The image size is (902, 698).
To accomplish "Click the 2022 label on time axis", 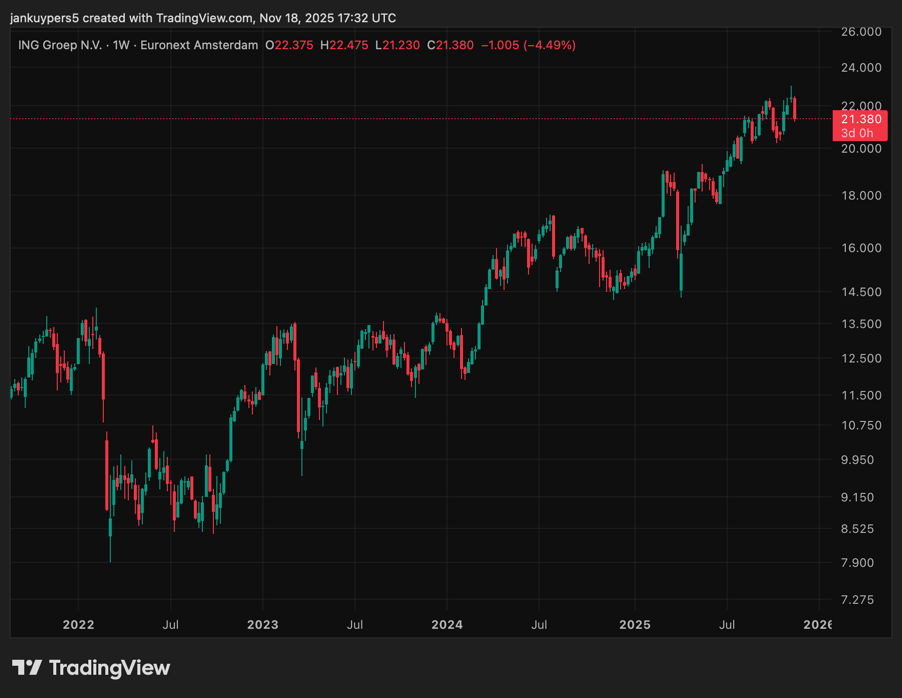I will [x=78, y=625].
